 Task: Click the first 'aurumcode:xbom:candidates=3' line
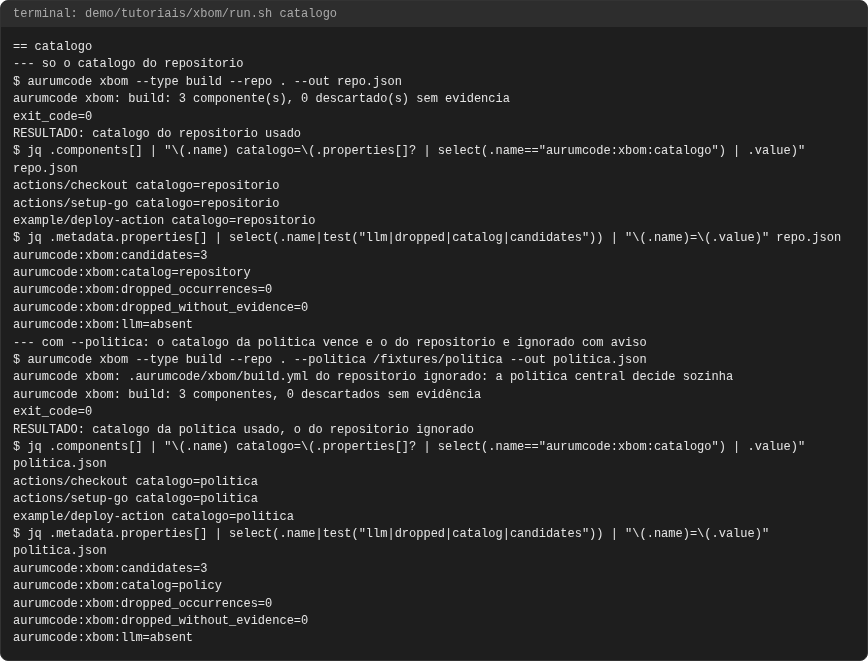pyautogui.click(x=110, y=255)
